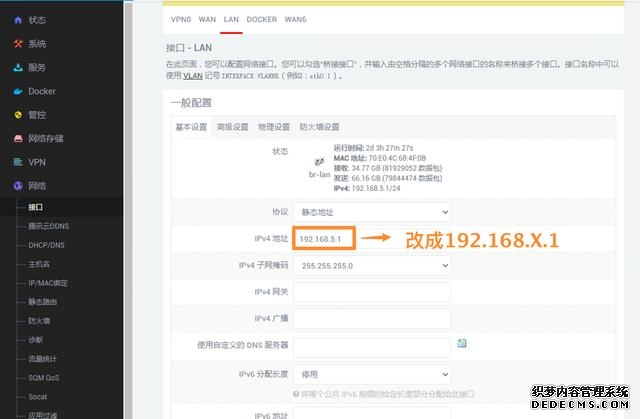Switch to the WAN6 interface tab
The image size is (640, 419).
pos(296,19)
